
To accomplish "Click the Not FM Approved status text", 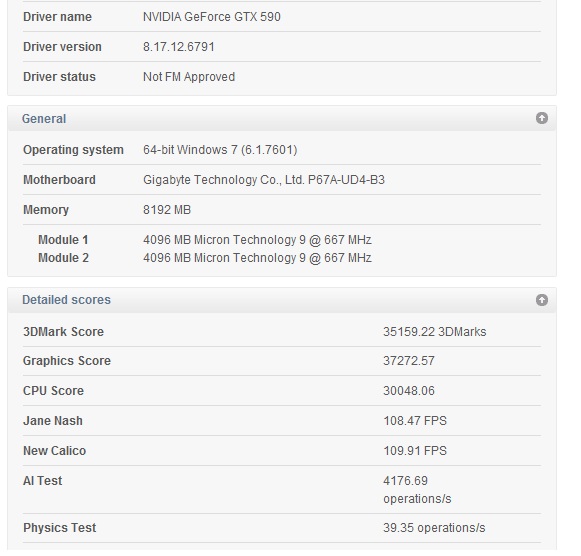I will coord(189,77).
